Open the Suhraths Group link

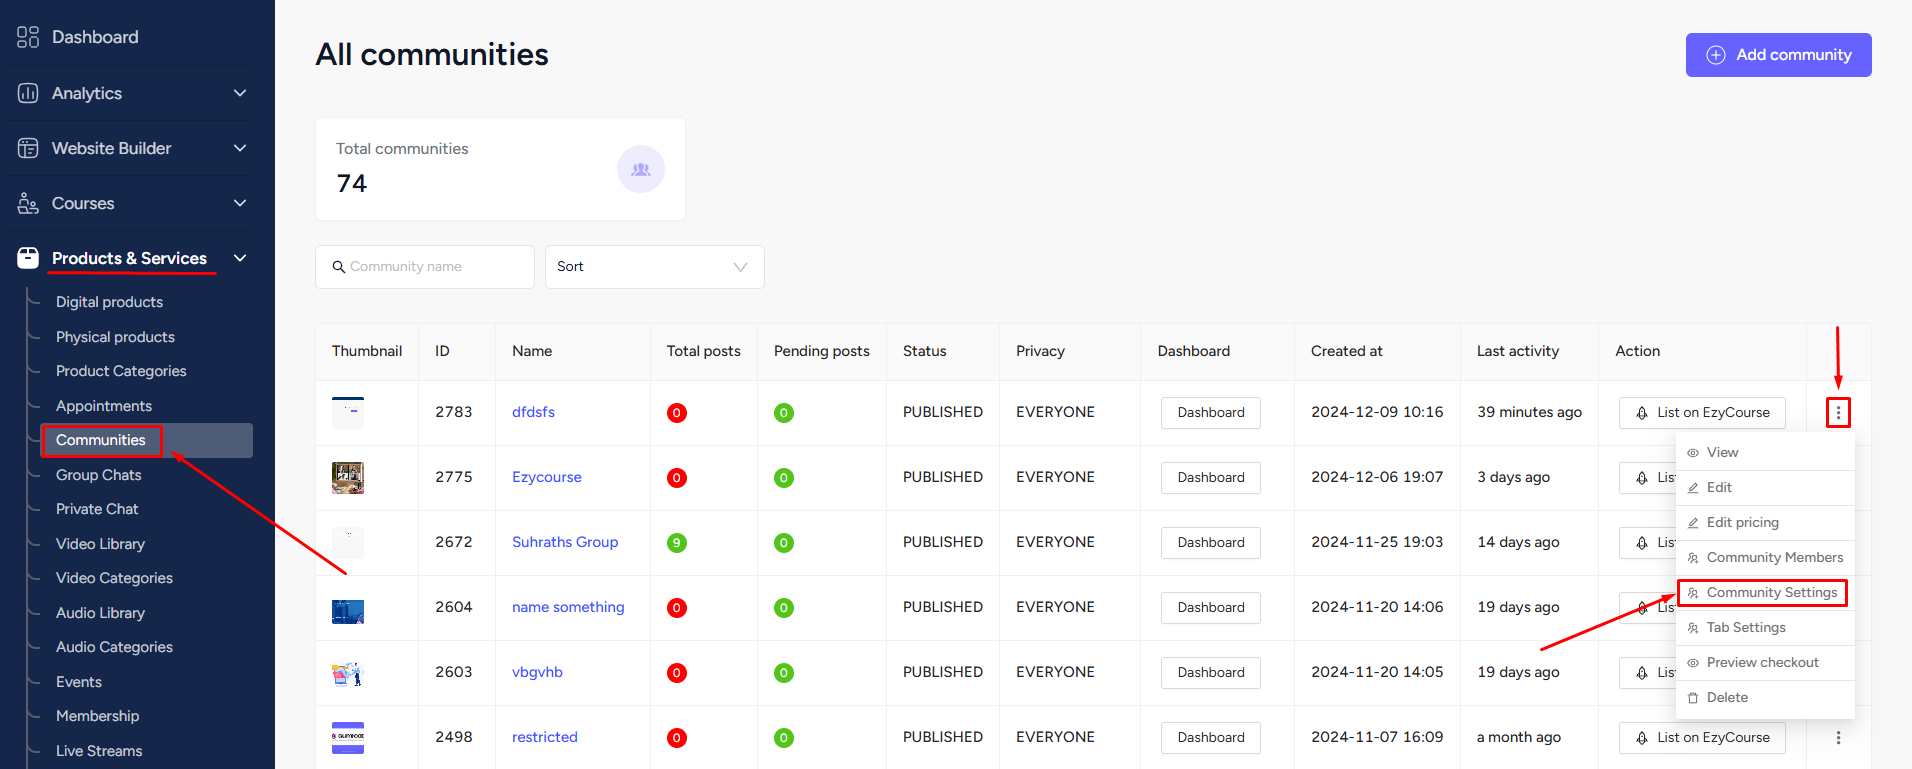point(565,542)
